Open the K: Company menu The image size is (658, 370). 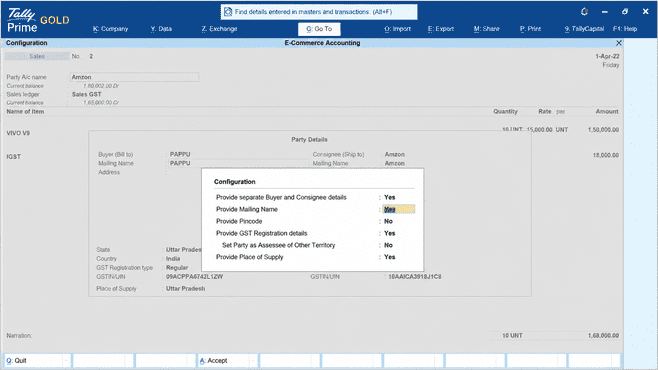[110, 29]
